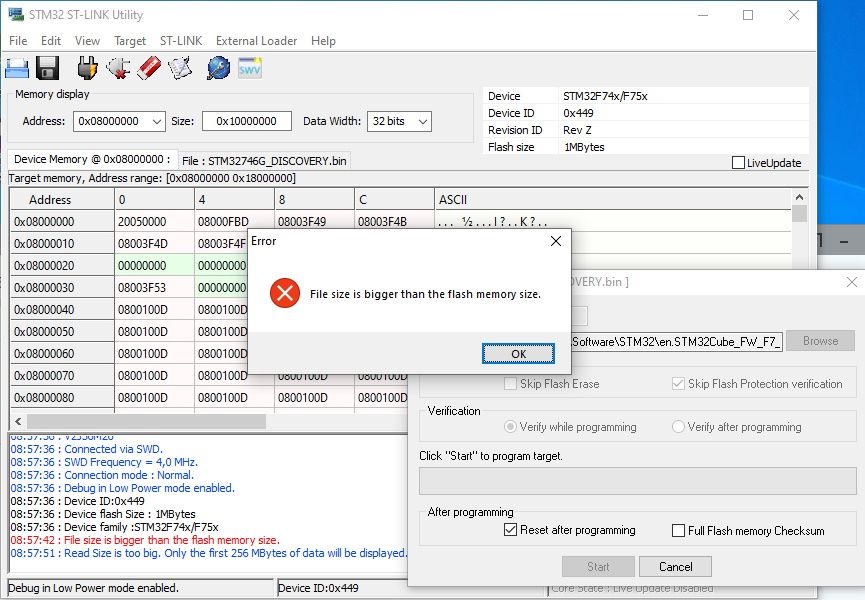
Task: Click Full chip erase eraser icon
Action: pyautogui.click(x=149, y=68)
